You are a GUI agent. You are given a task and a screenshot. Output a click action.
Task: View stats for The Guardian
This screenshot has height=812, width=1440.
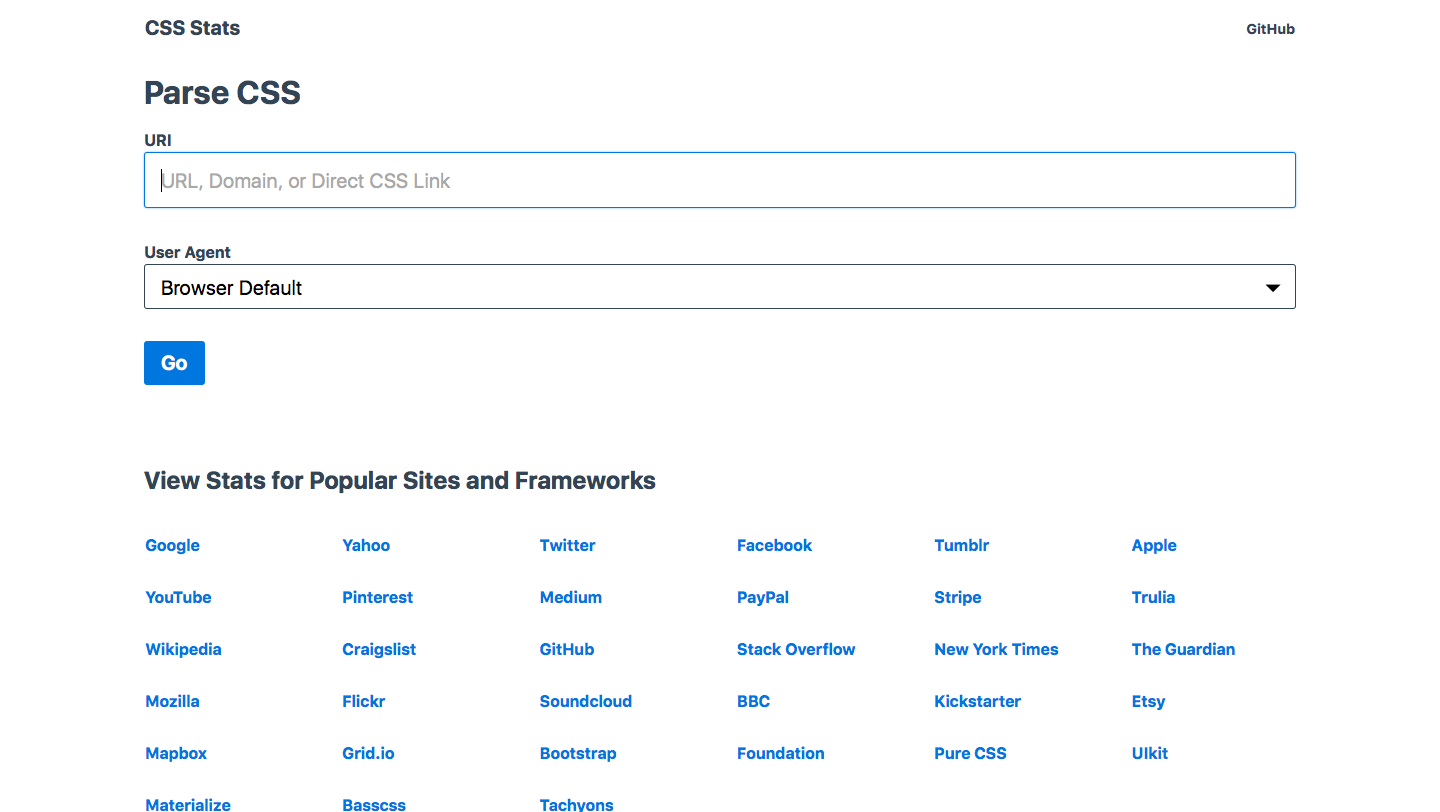pos(1183,649)
